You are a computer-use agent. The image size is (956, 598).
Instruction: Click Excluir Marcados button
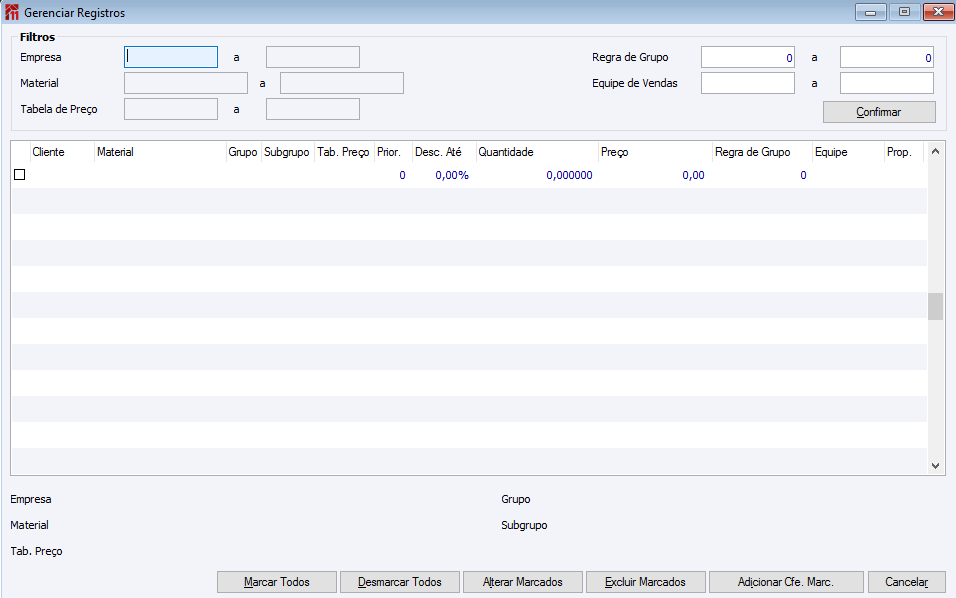click(645, 582)
